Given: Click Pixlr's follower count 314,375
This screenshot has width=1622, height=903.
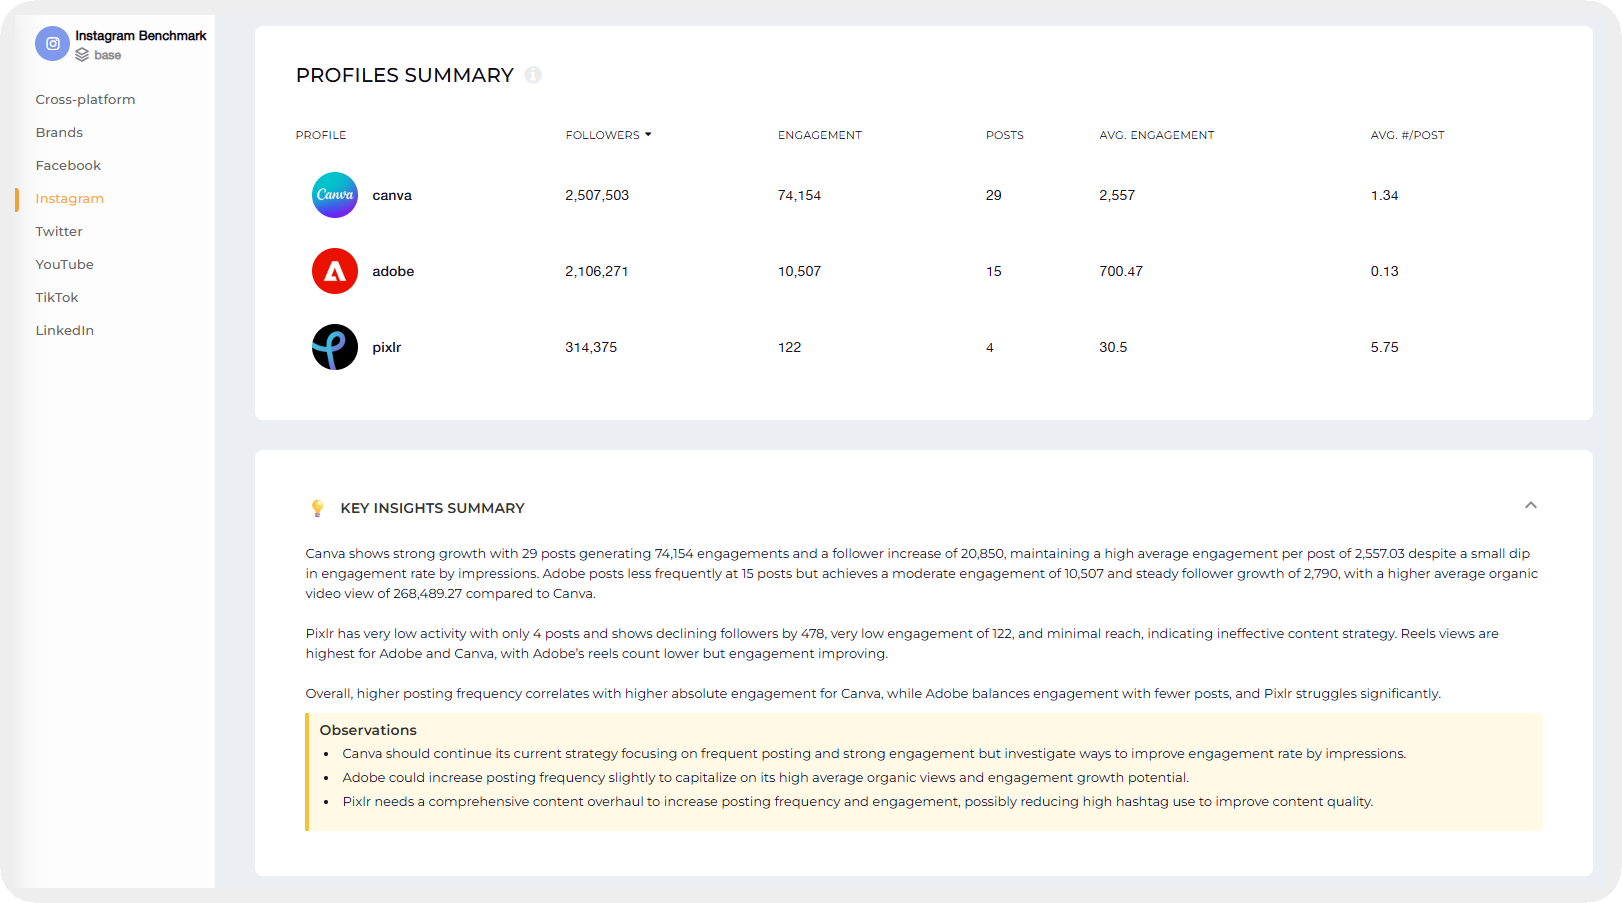Looking at the screenshot, I should pos(591,347).
